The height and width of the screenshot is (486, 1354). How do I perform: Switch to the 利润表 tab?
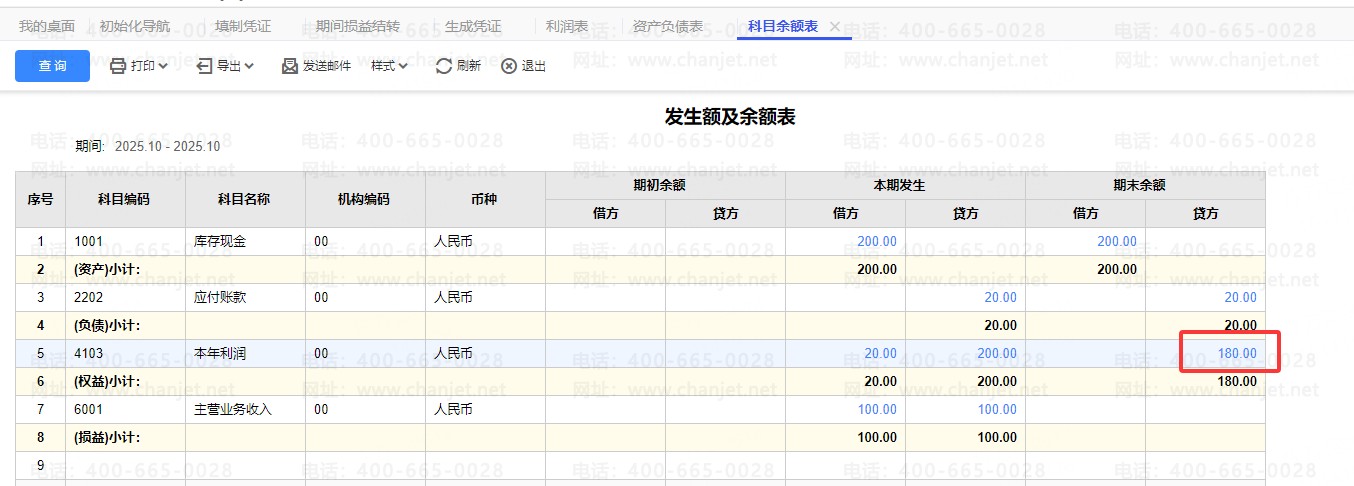pos(567,26)
